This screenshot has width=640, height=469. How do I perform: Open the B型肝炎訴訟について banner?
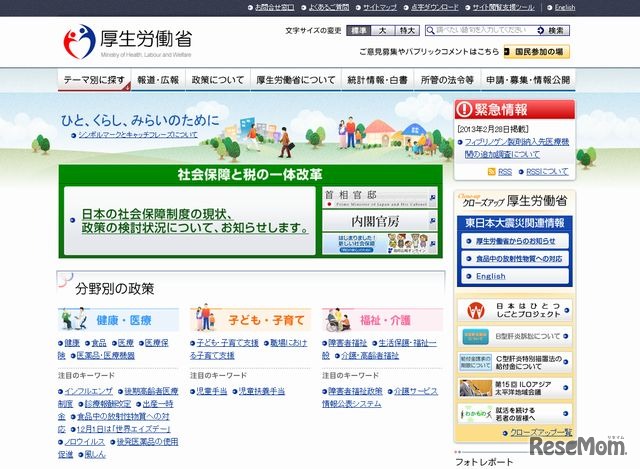pos(514,336)
